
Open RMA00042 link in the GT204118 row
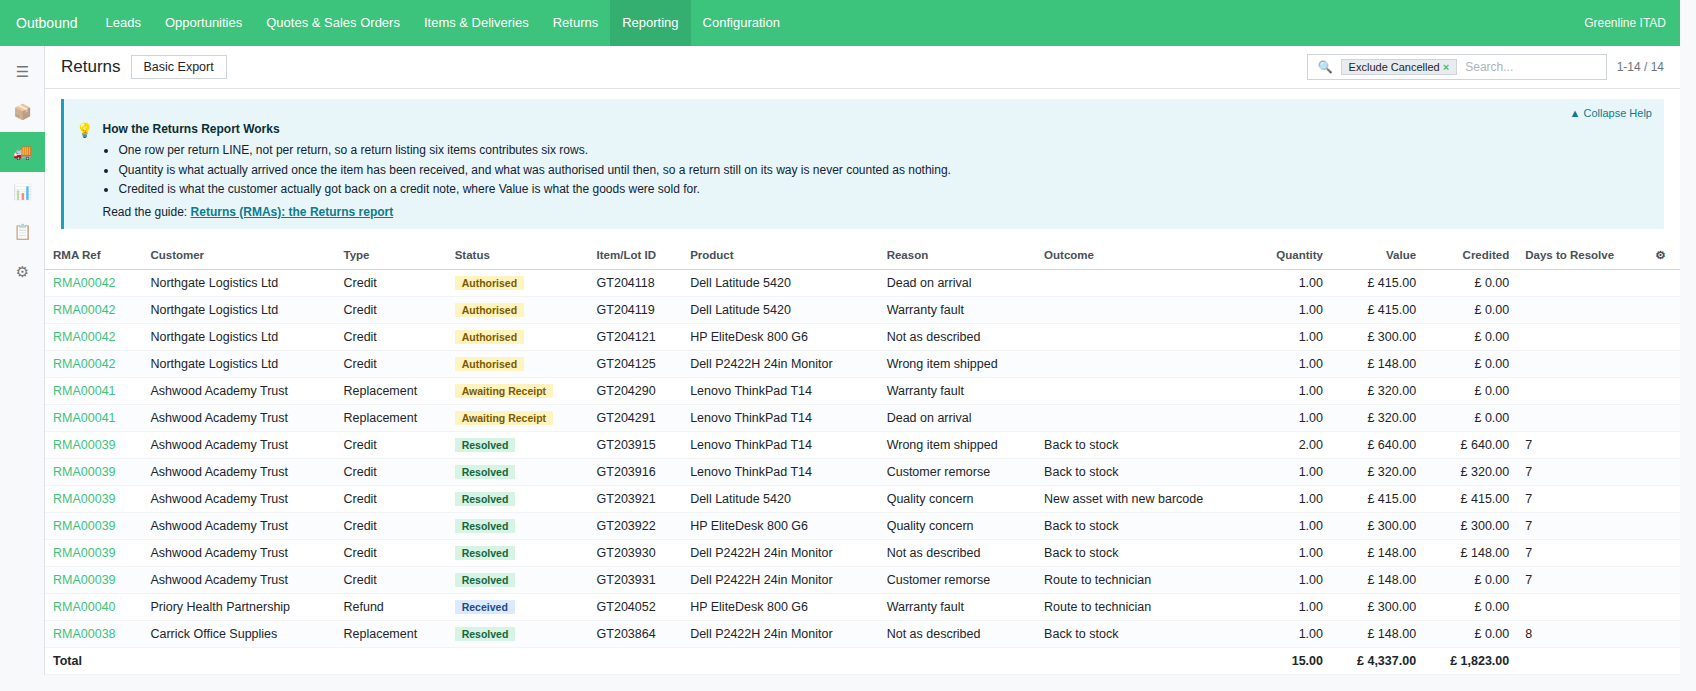84,283
